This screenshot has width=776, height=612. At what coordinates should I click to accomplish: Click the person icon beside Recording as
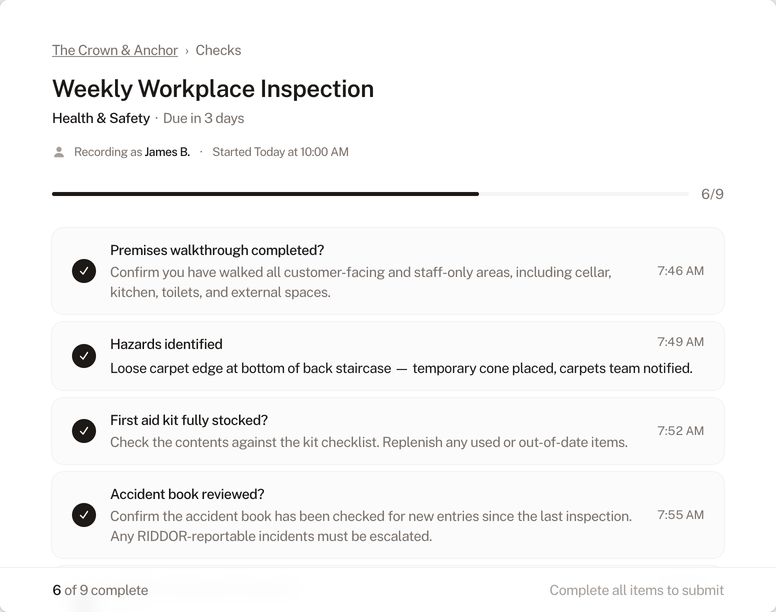pyautogui.click(x=59, y=152)
